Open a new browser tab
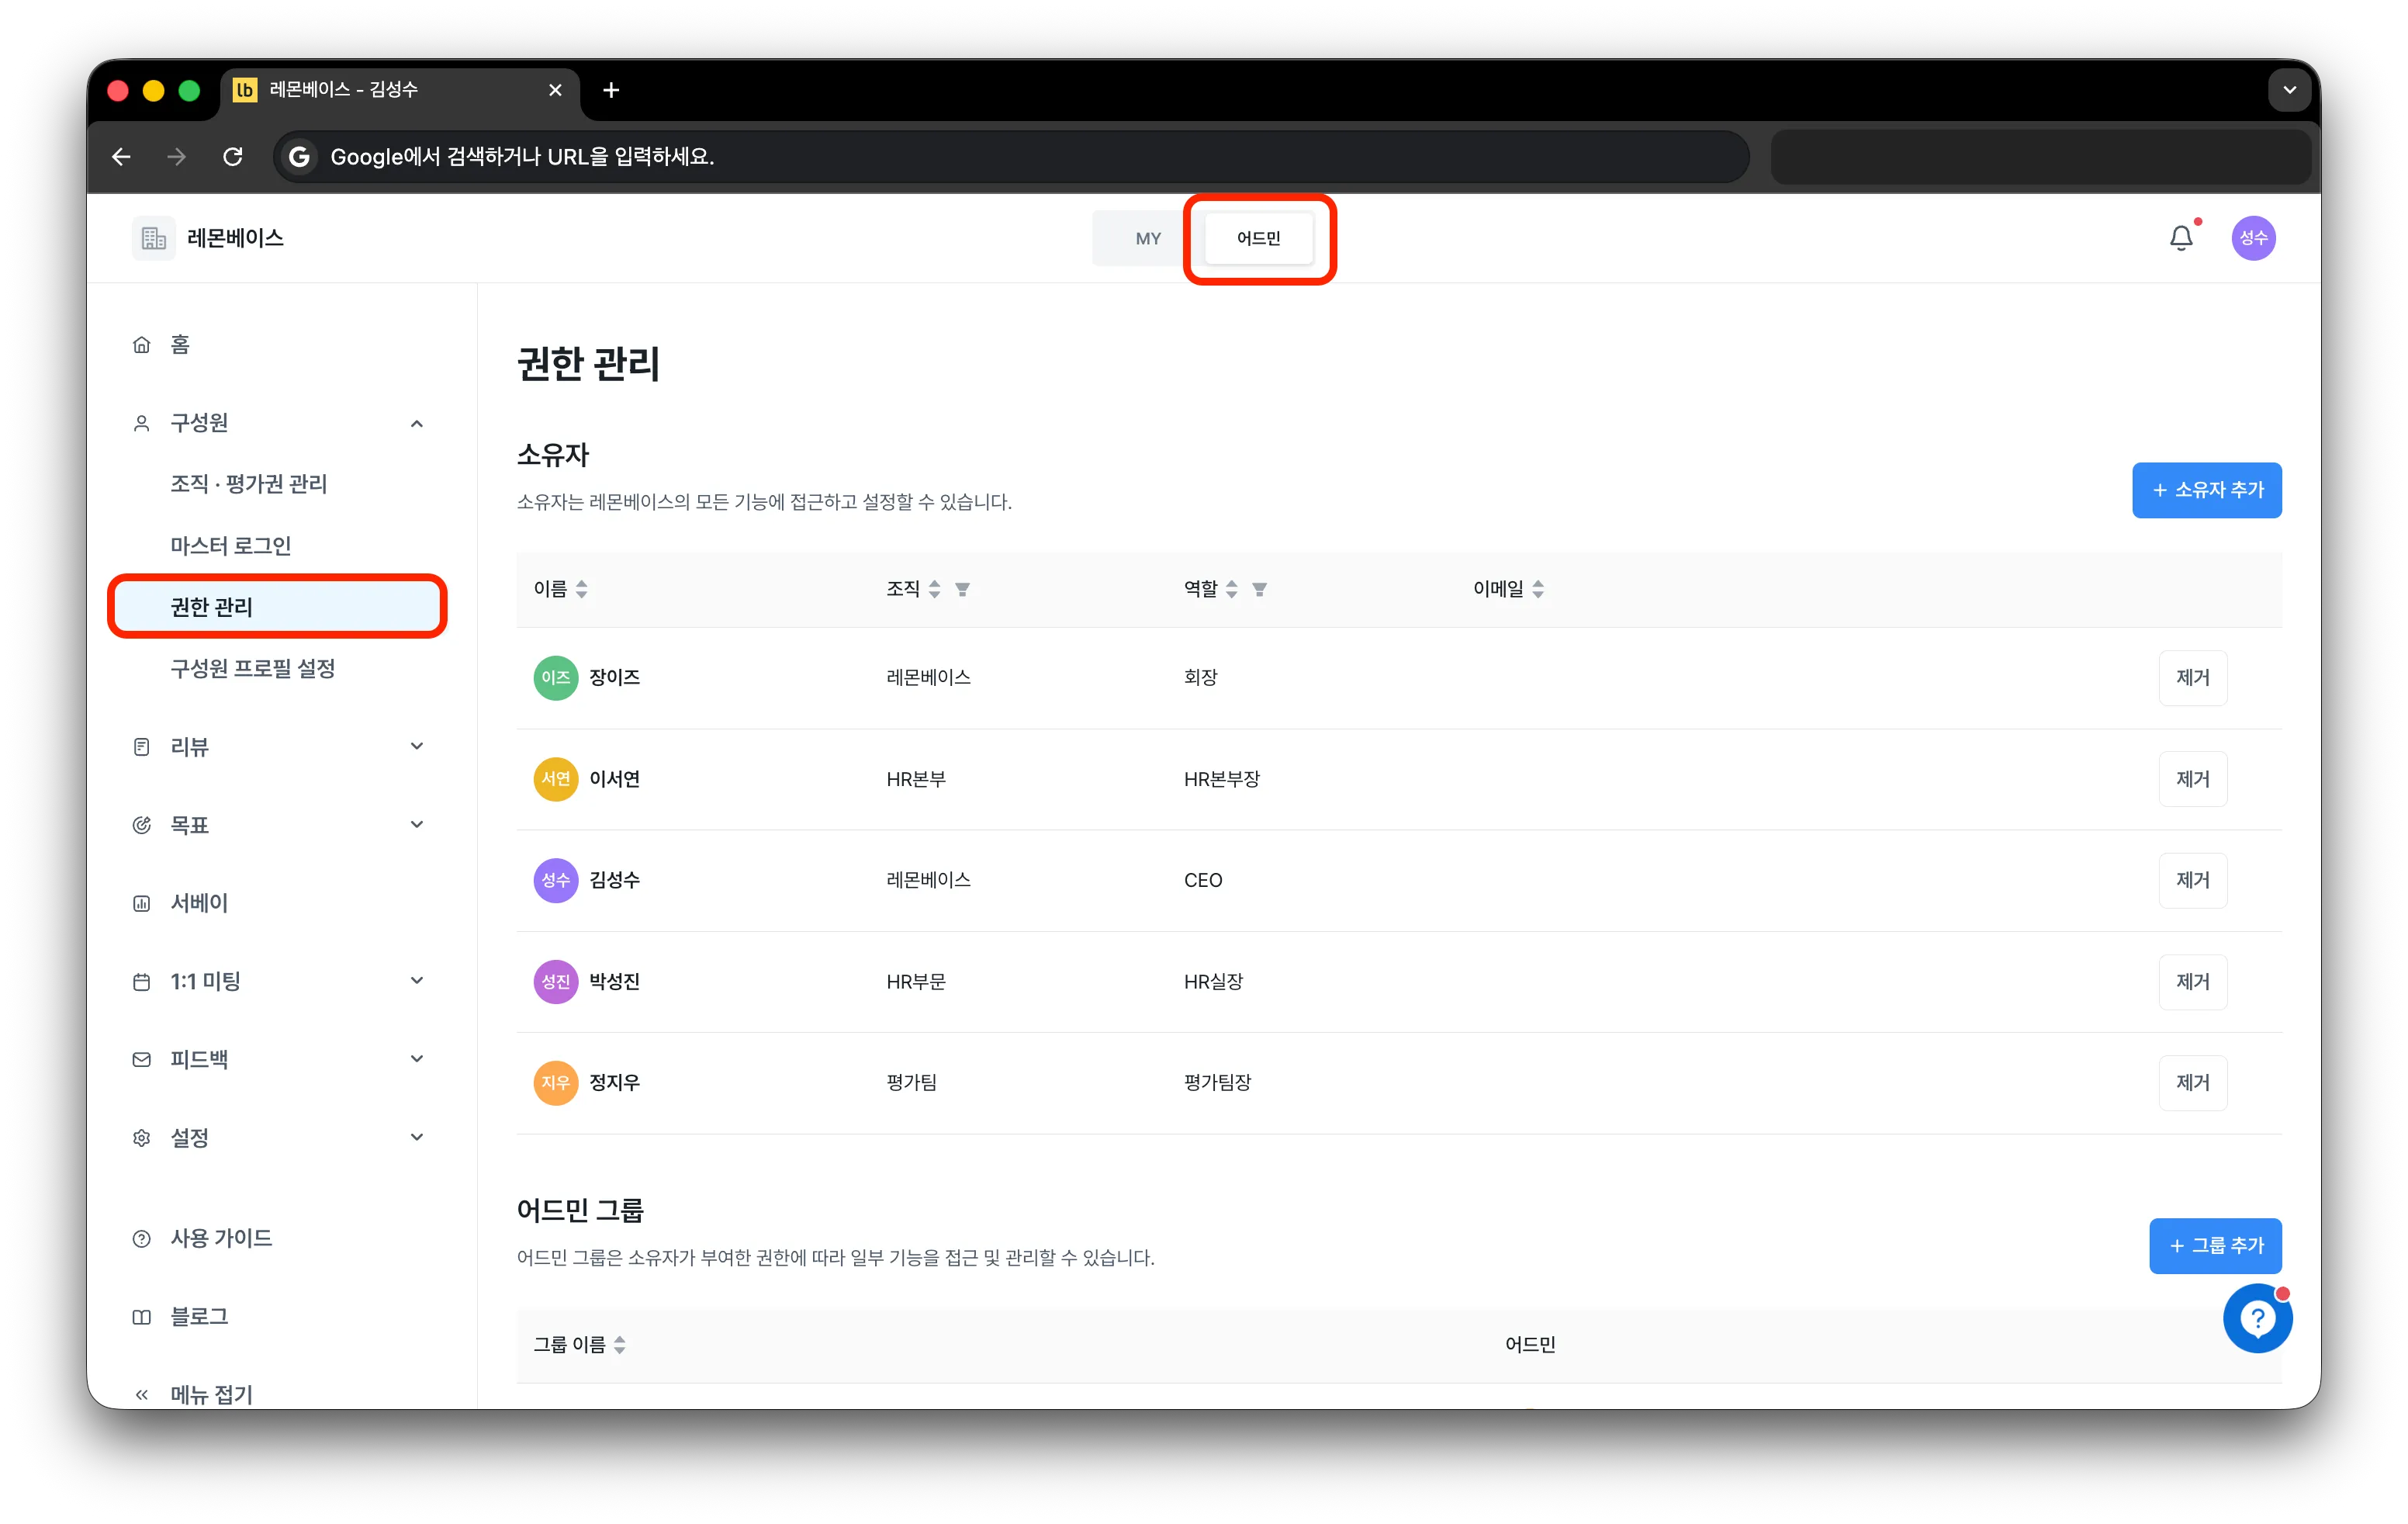Image resolution: width=2408 pixels, height=1524 pixels. [x=611, y=90]
